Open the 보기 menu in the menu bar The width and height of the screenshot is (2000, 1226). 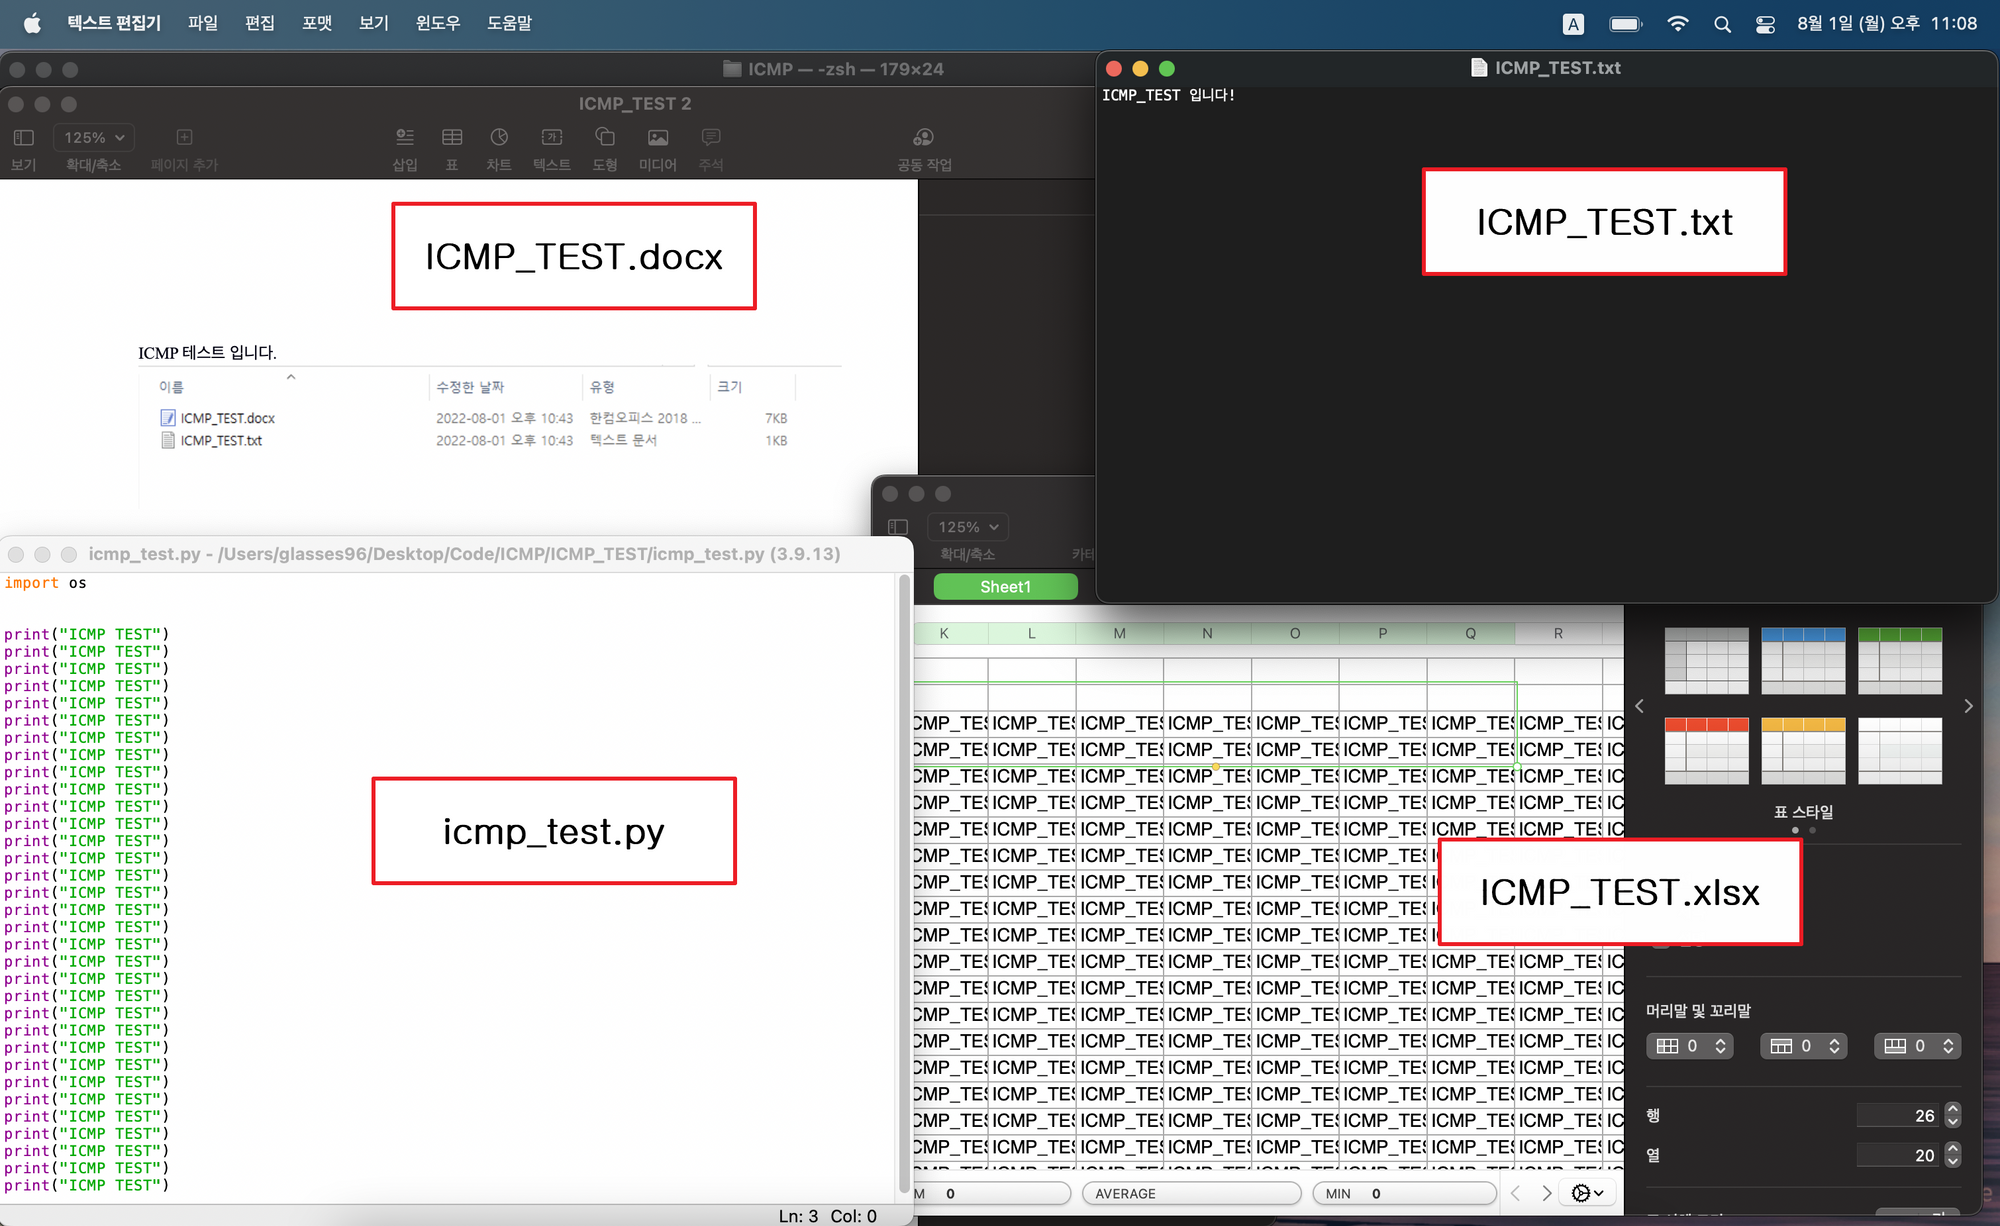374,23
